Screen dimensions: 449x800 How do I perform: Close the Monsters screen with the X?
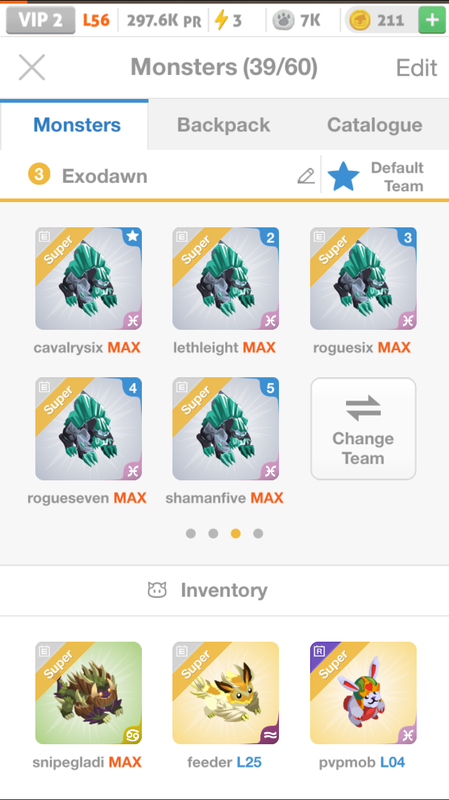[32, 67]
